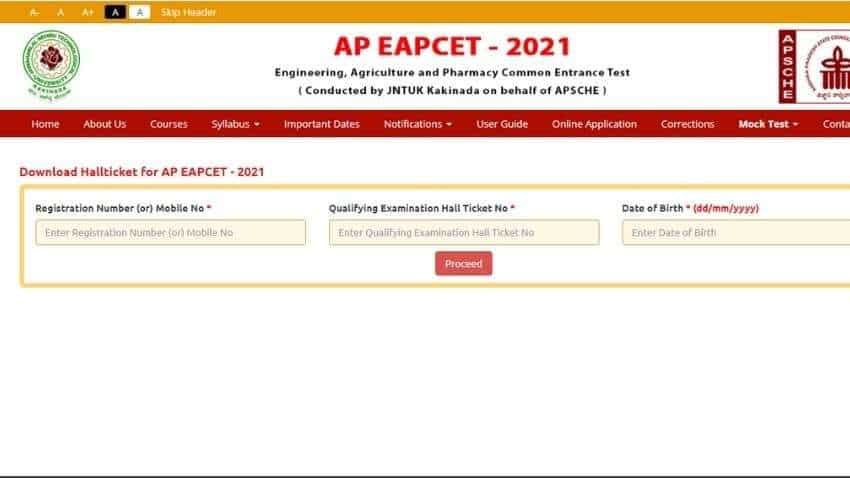Image resolution: width=850 pixels, height=478 pixels.
Task: Open the User Guide page
Action: [502, 124]
